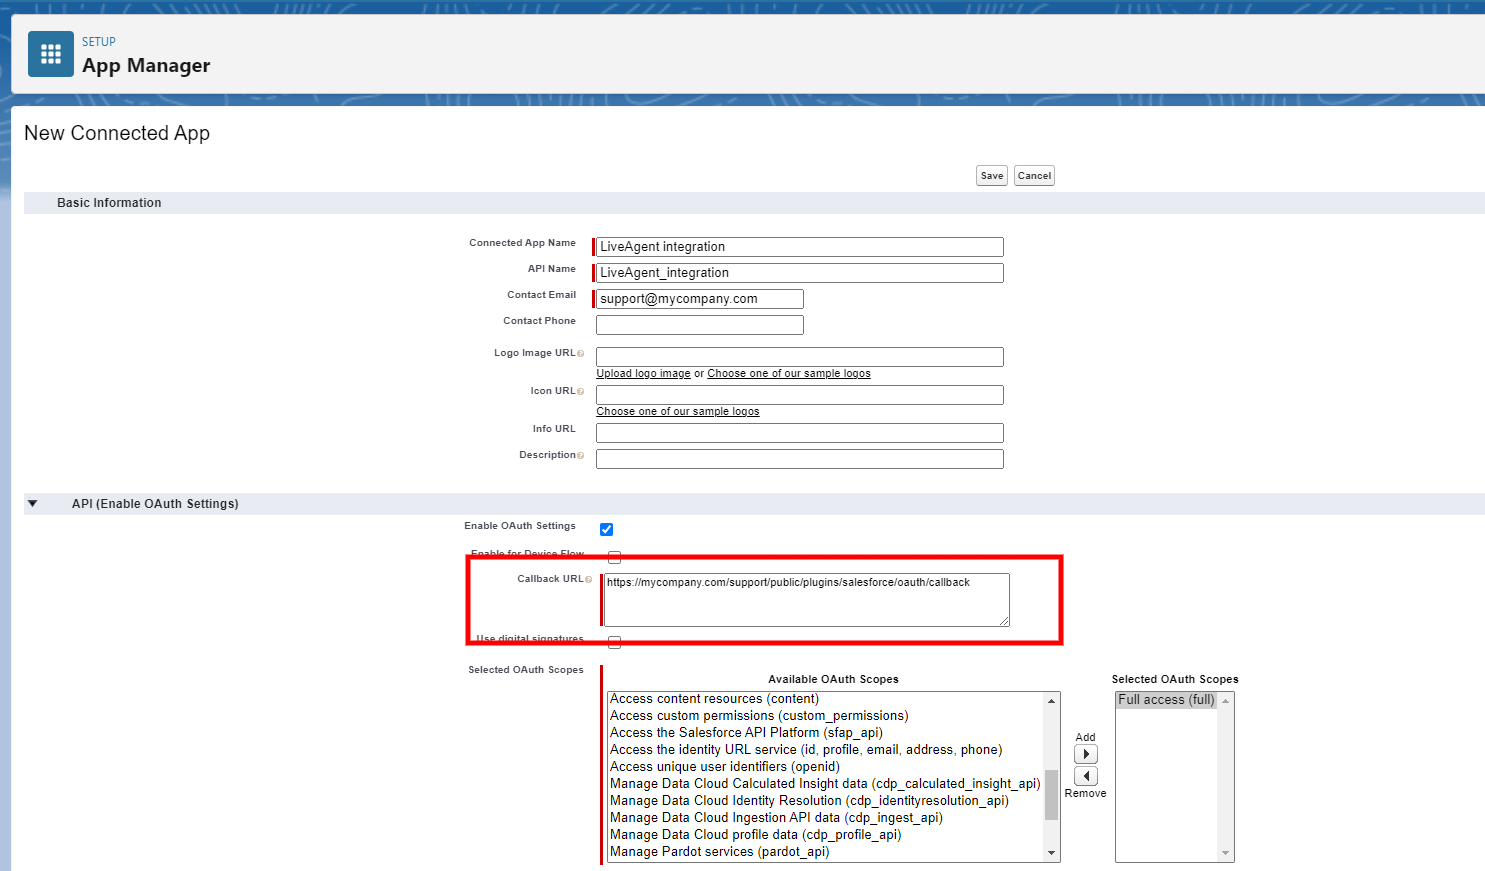Open the App Launcher waffle icon
The height and width of the screenshot is (871, 1485).
click(x=50, y=54)
